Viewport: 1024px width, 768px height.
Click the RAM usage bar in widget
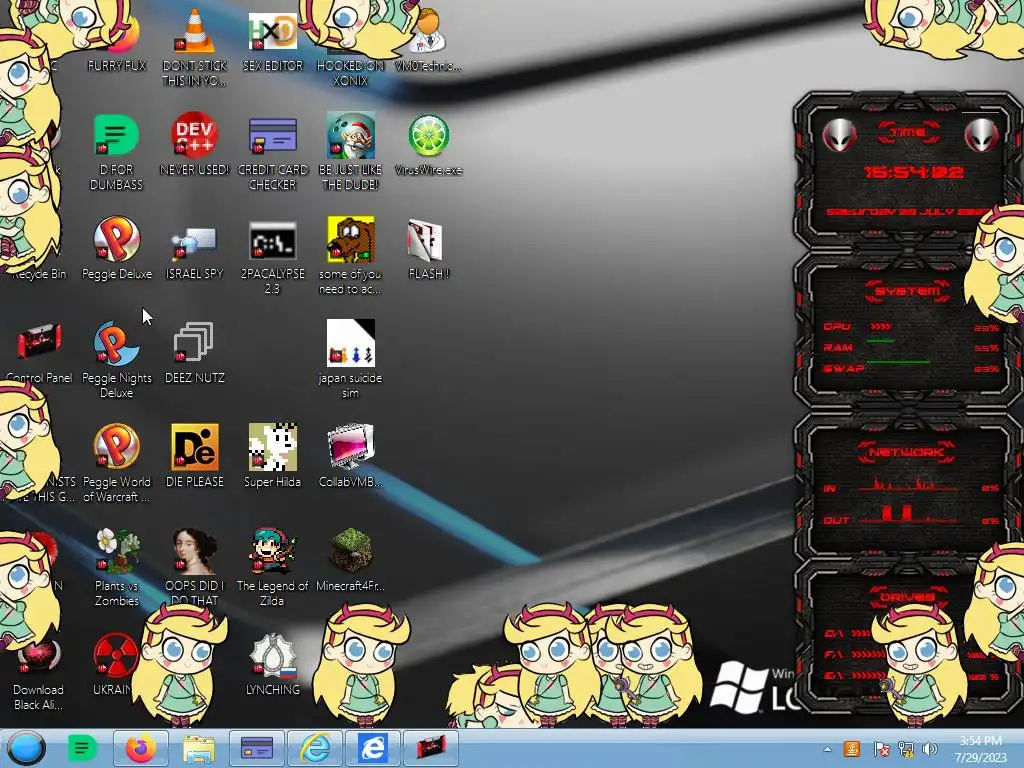(880, 341)
